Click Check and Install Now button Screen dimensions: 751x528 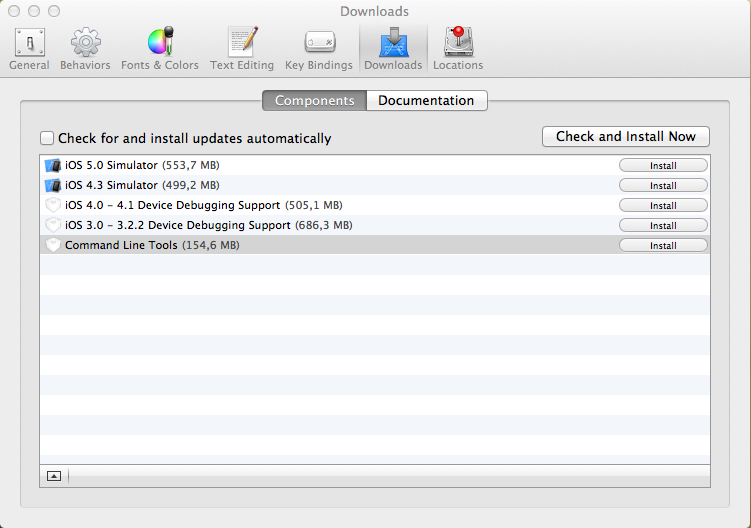625,137
